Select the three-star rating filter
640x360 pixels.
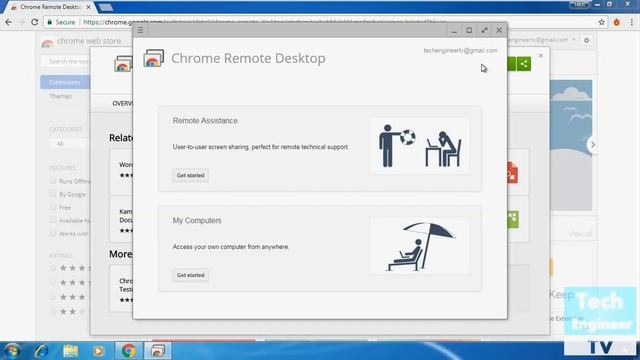click(53, 297)
